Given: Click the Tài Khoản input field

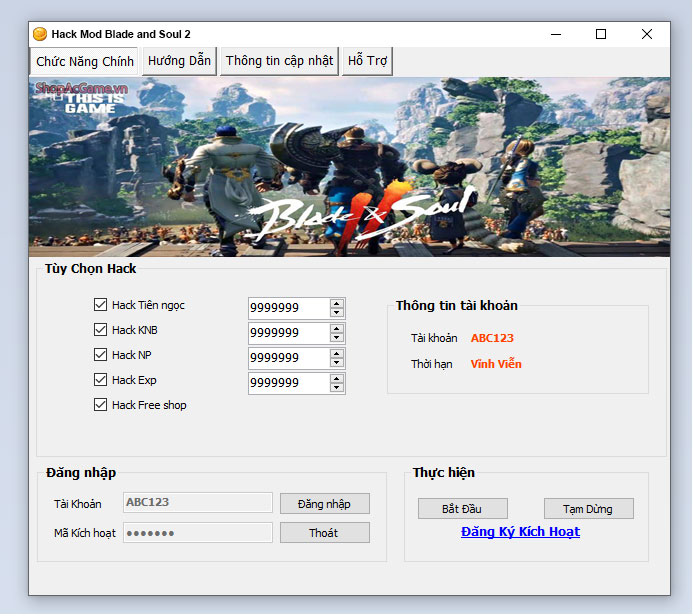Looking at the screenshot, I should (198, 503).
